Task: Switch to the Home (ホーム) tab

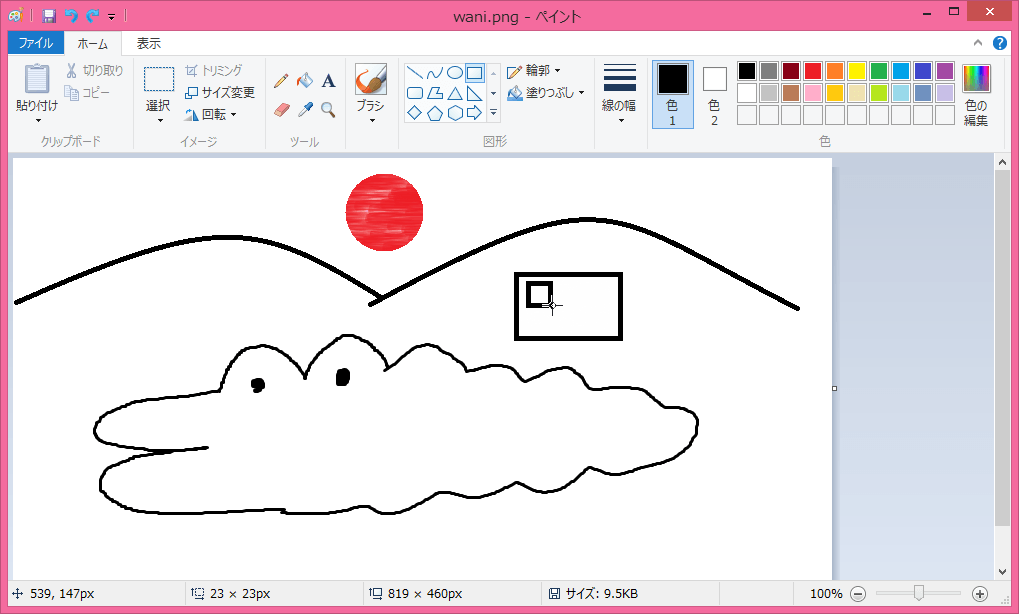Action: [x=92, y=44]
